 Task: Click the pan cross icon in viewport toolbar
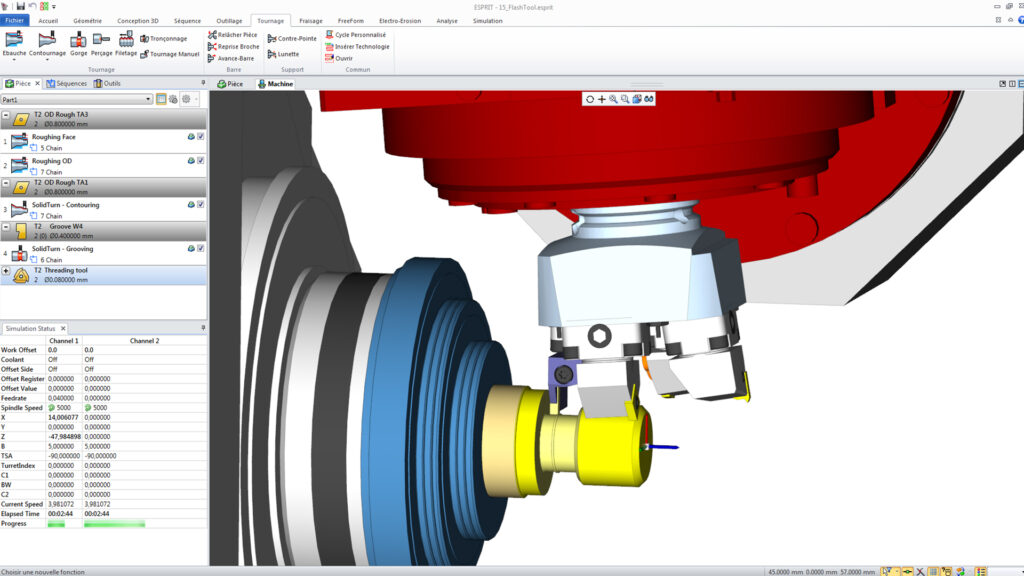(x=601, y=99)
